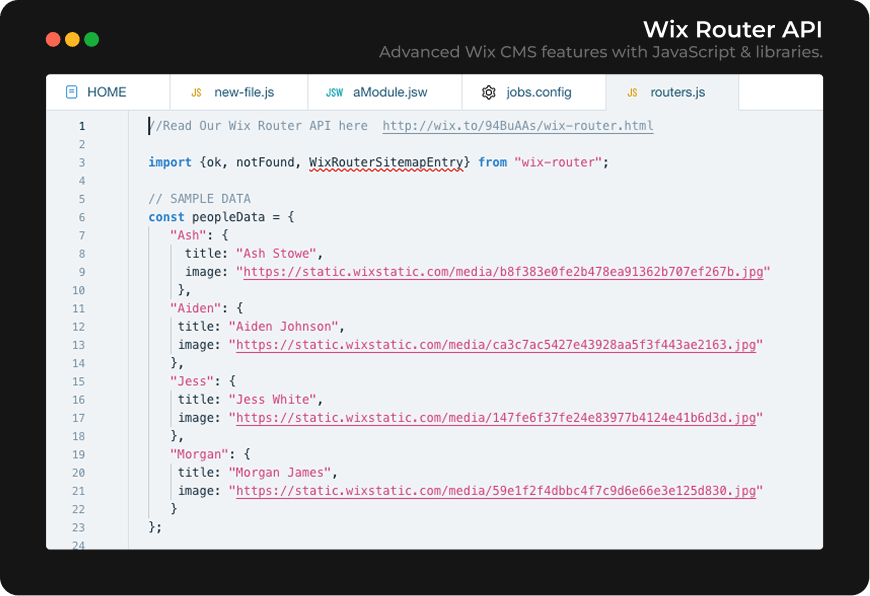Click the "Ash Stowe" title string

click(276, 254)
